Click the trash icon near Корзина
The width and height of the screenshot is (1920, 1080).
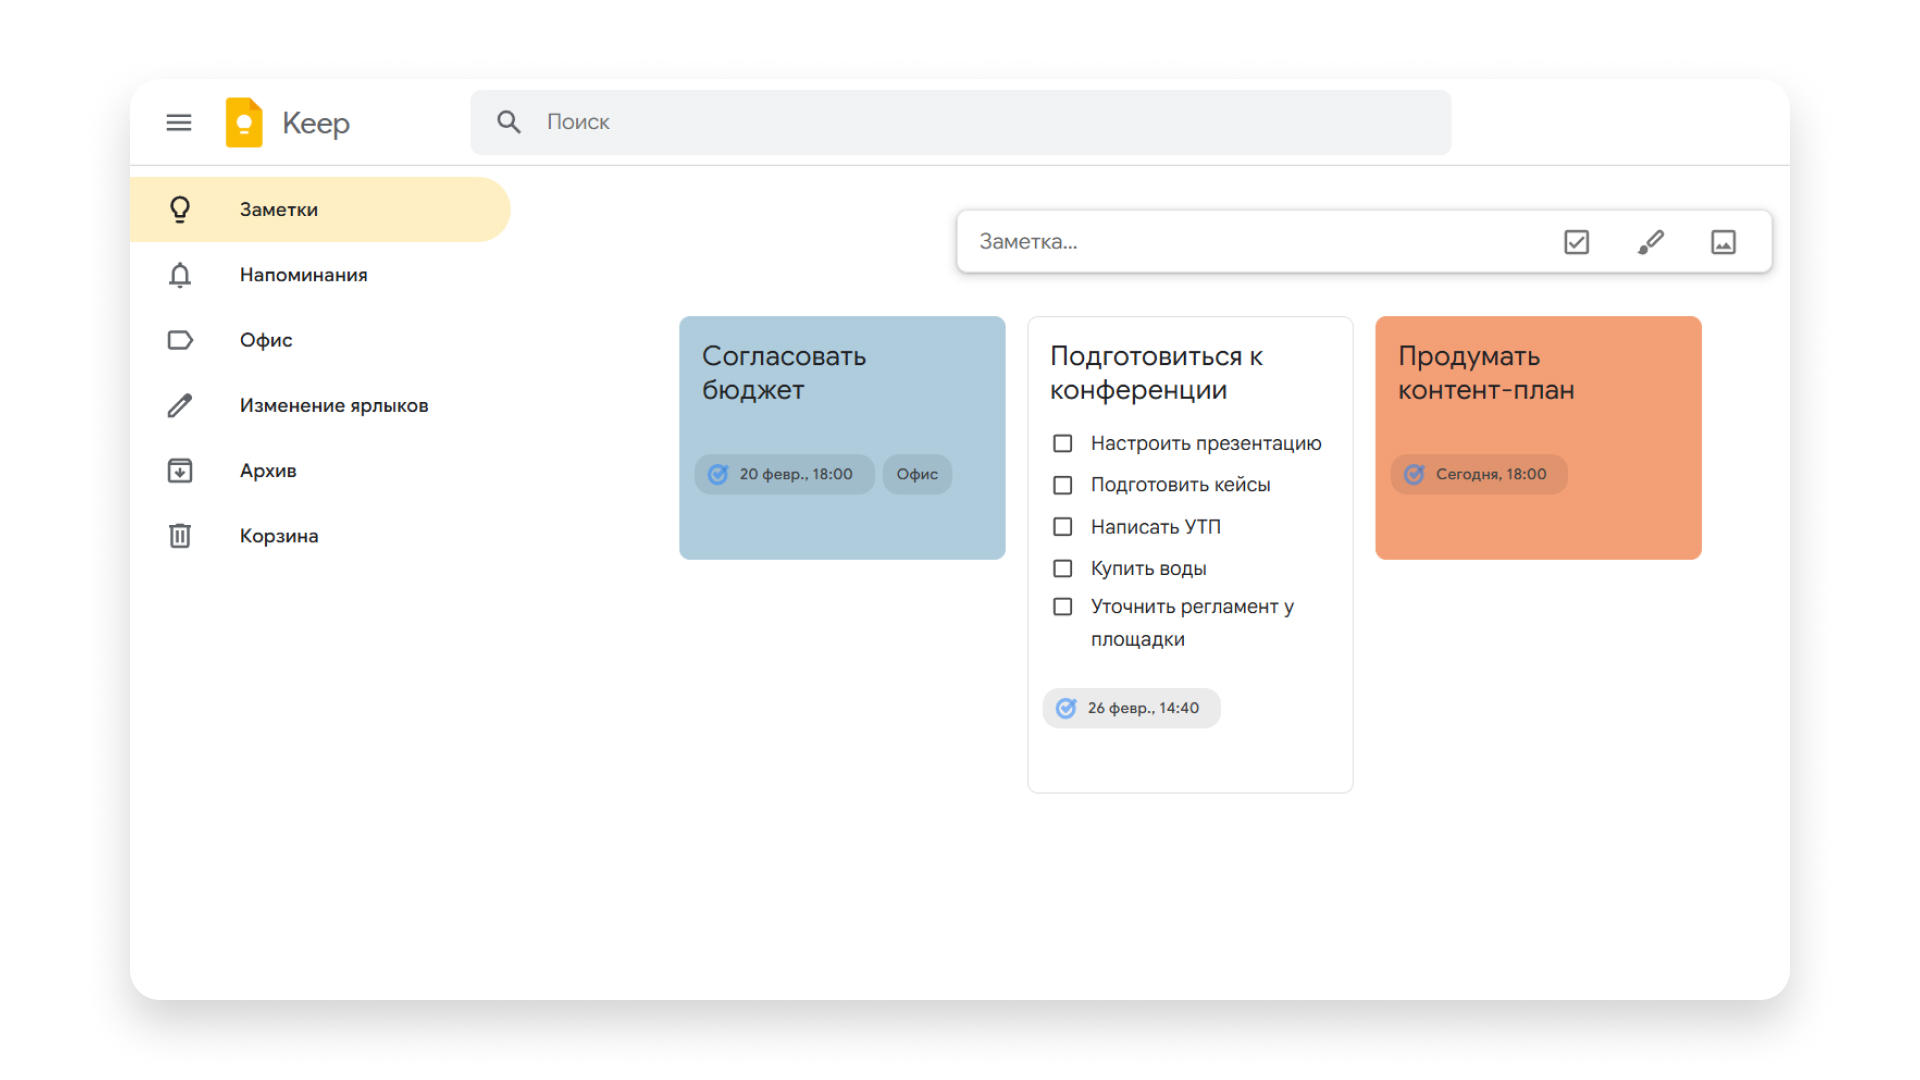pos(180,535)
